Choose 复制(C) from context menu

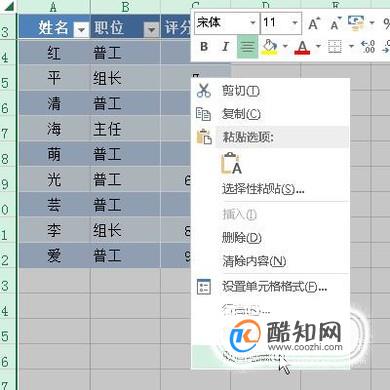[x=241, y=114]
